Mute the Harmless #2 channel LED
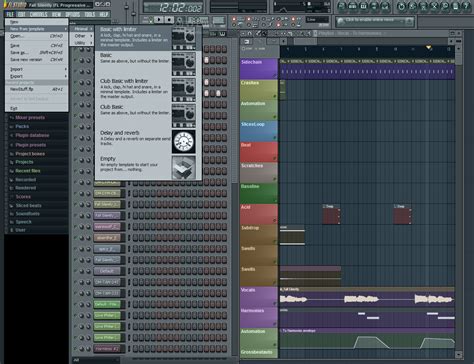The width and height of the screenshot is (474, 364). click(75, 349)
